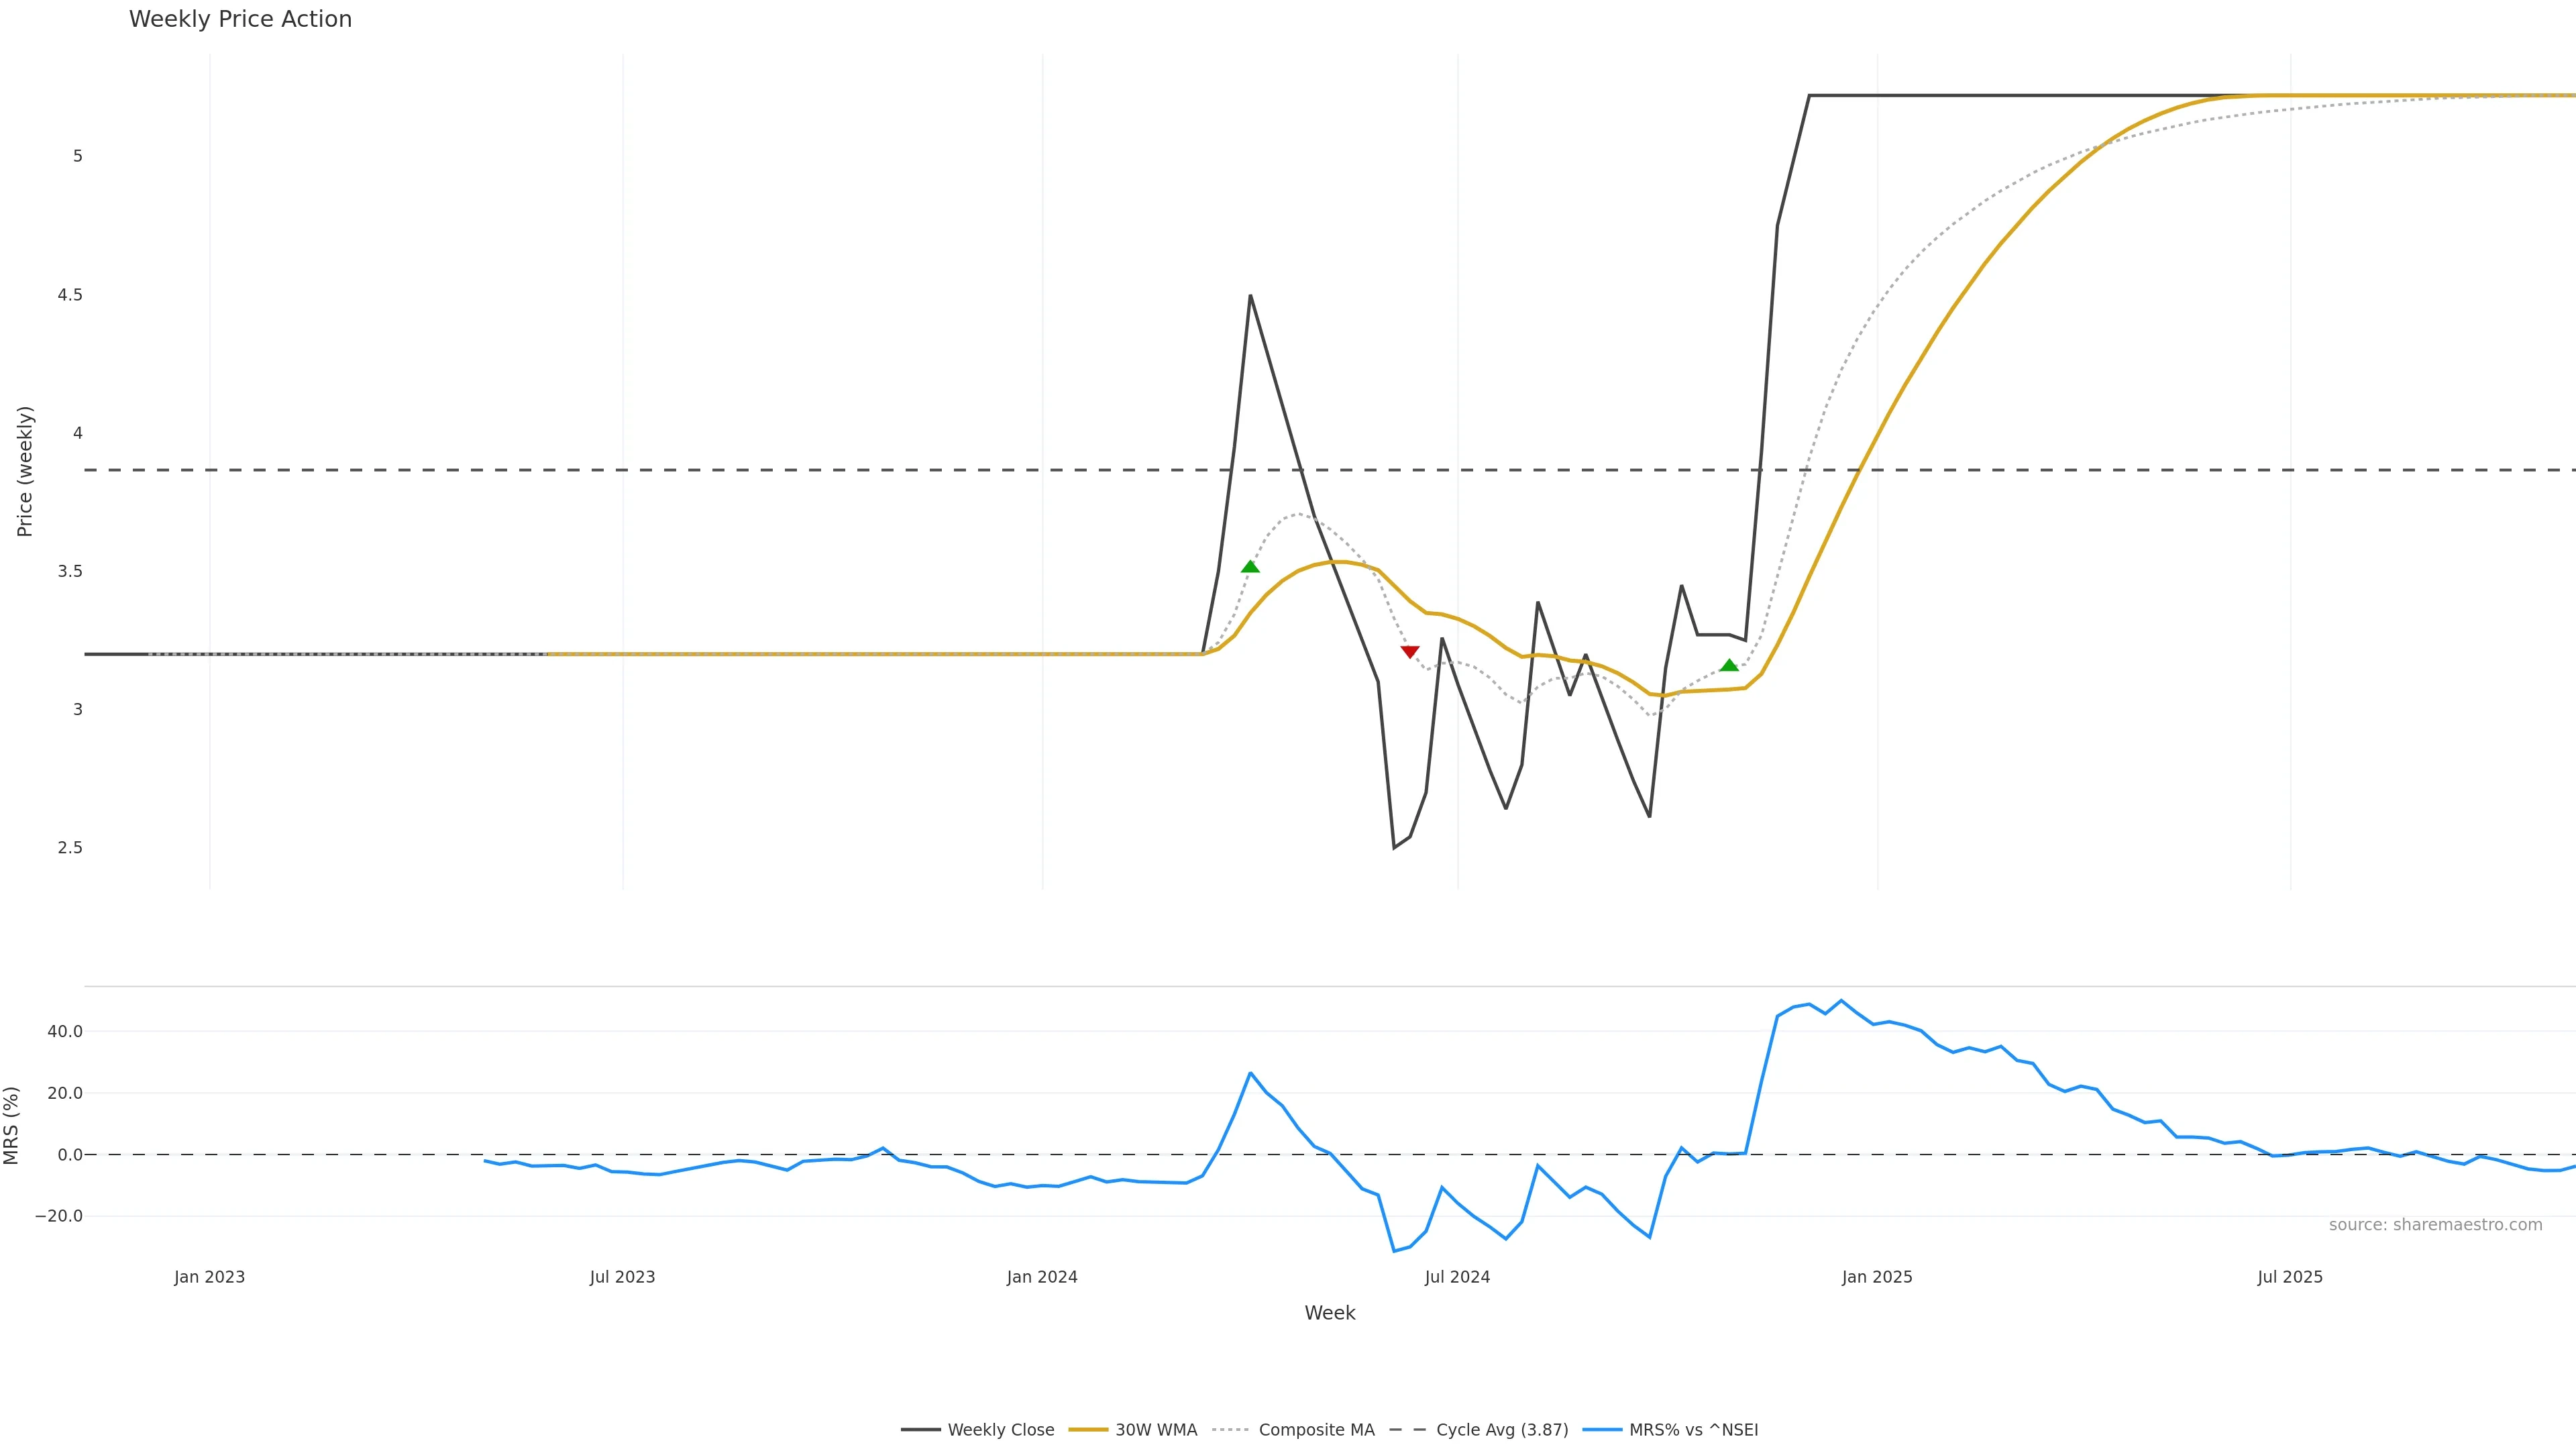This screenshot has height=1449, width=2576.
Task: Open the sharemaestro.com source credit
Action: (x=2435, y=1225)
